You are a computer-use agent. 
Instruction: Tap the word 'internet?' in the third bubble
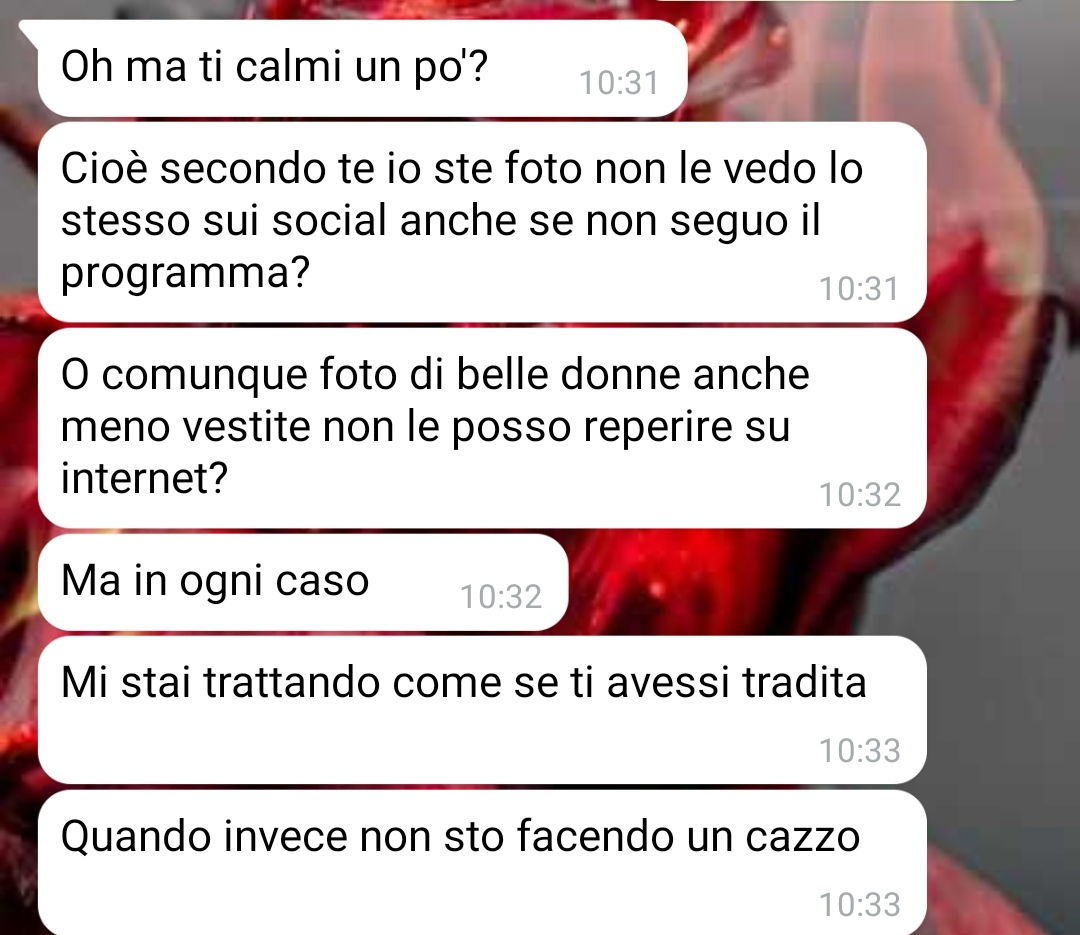(144, 477)
